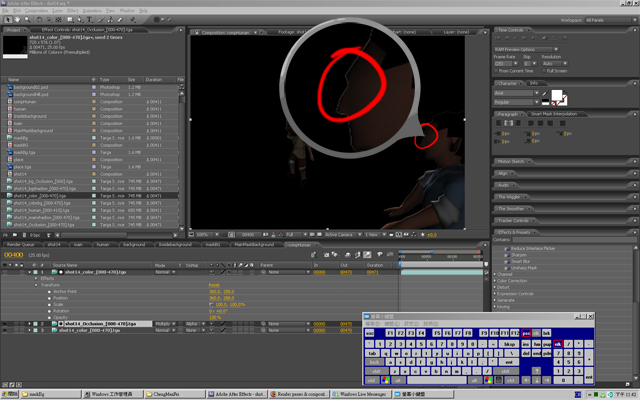
Task: Collapse the Transform group of layer 1
Action: pyautogui.click(x=36, y=285)
